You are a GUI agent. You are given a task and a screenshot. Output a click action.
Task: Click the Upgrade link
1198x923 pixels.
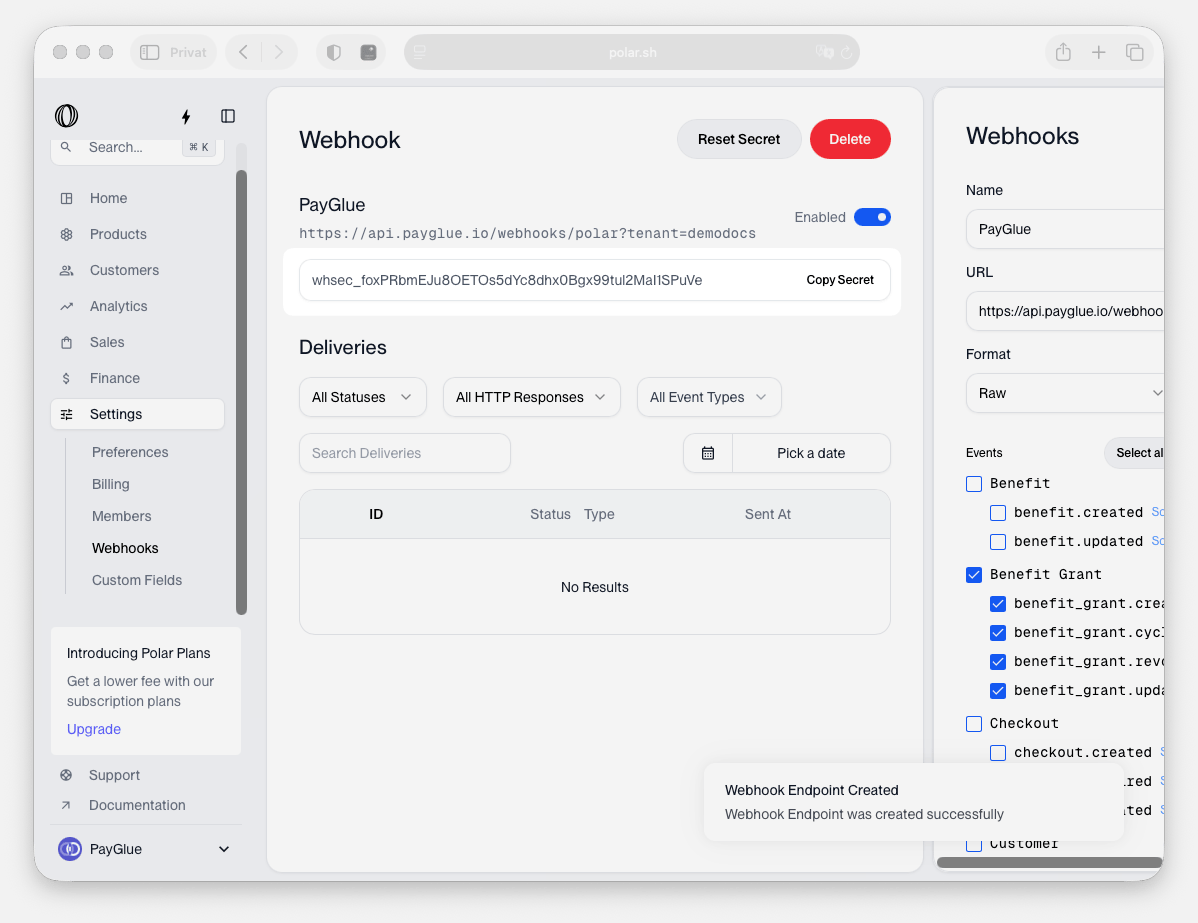coord(94,729)
